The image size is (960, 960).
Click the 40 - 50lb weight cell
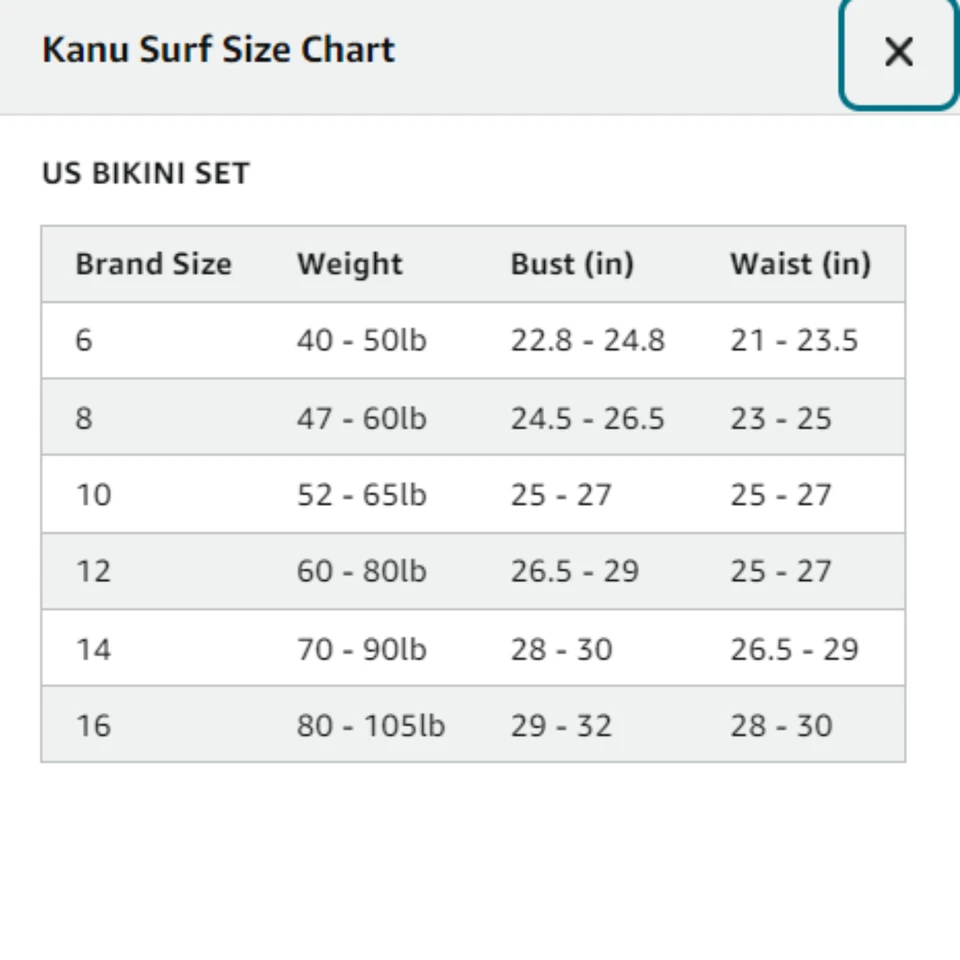pyautogui.click(x=361, y=340)
